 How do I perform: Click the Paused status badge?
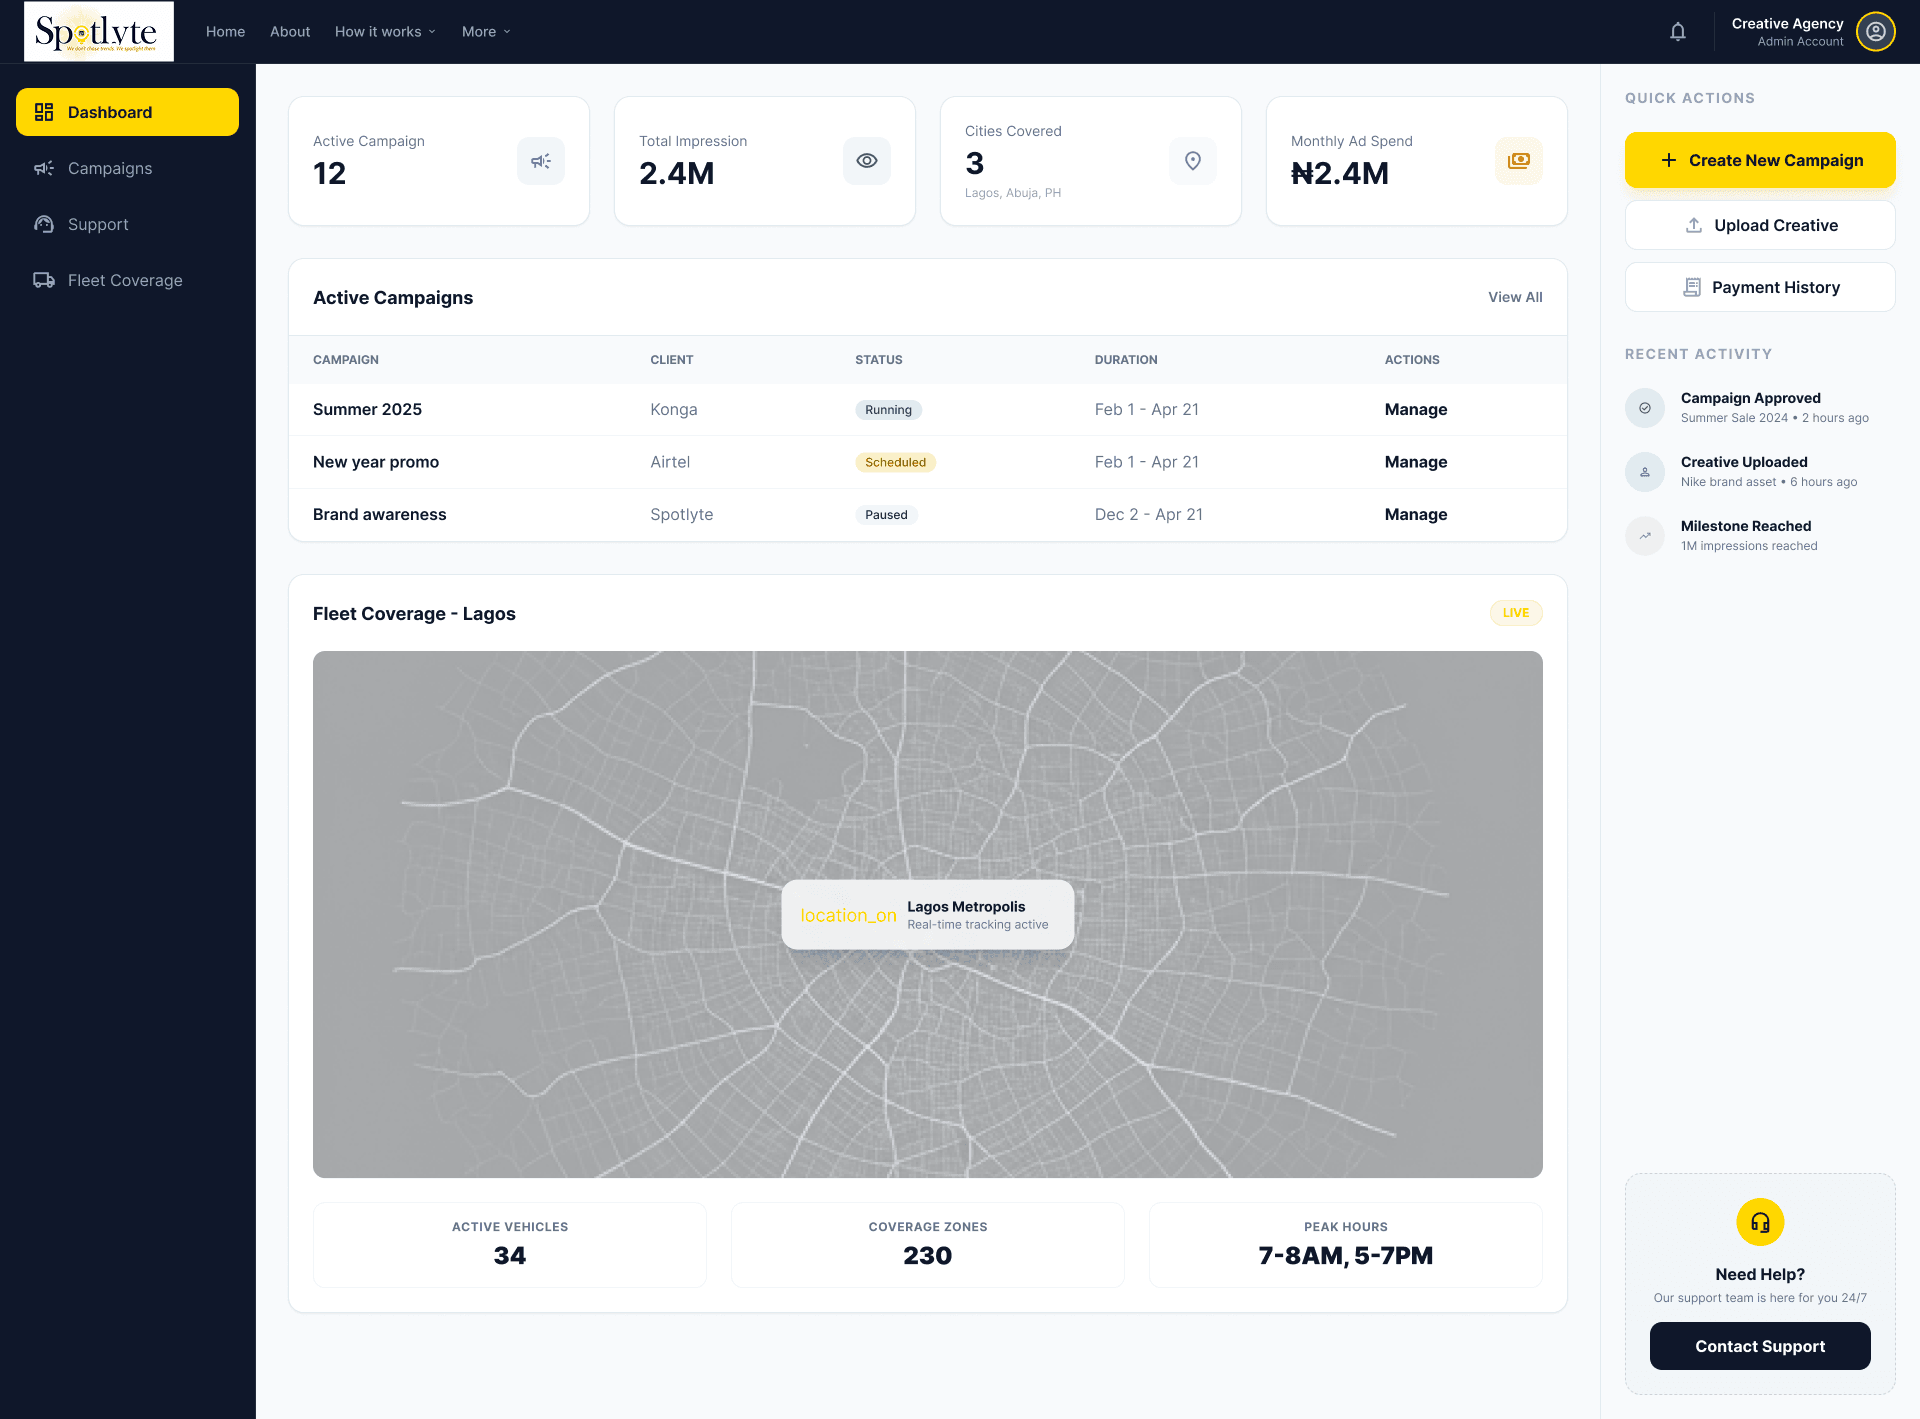(x=886, y=515)
